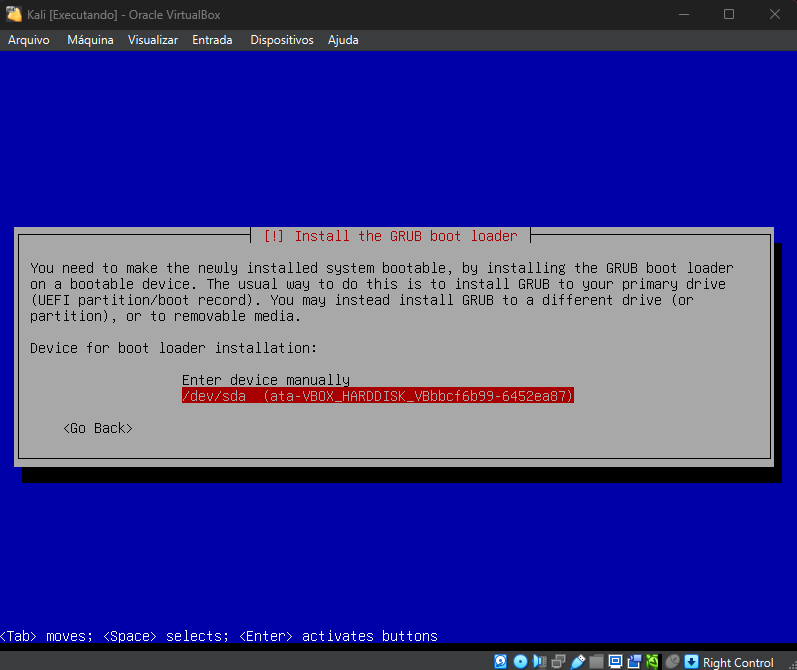
Task: Choose the Enter device manually option
Action: point(266,380)
